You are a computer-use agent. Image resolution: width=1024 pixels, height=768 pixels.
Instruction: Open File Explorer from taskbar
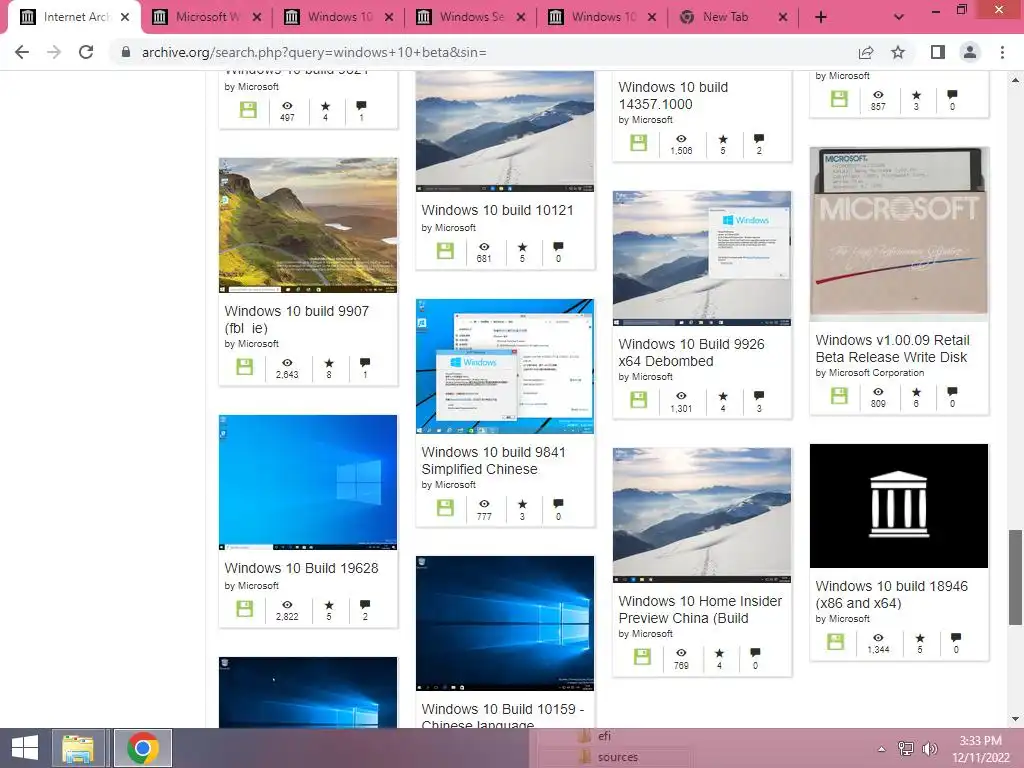pos(78,748)
